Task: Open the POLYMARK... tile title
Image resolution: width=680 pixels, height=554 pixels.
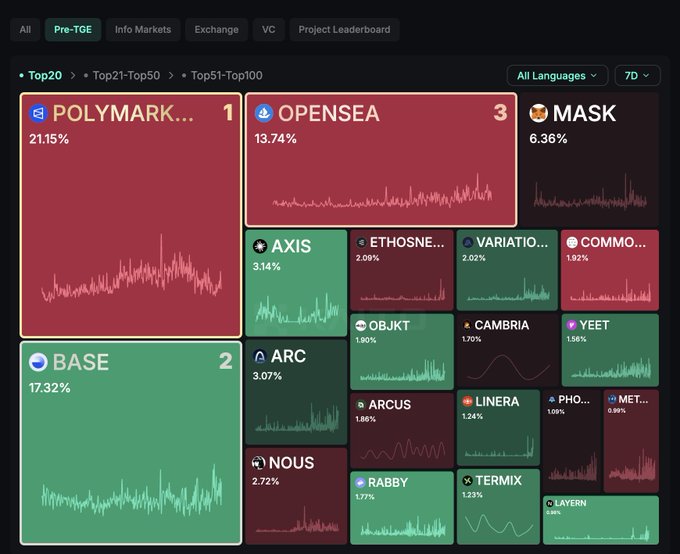Action: (x=123, y=114)
